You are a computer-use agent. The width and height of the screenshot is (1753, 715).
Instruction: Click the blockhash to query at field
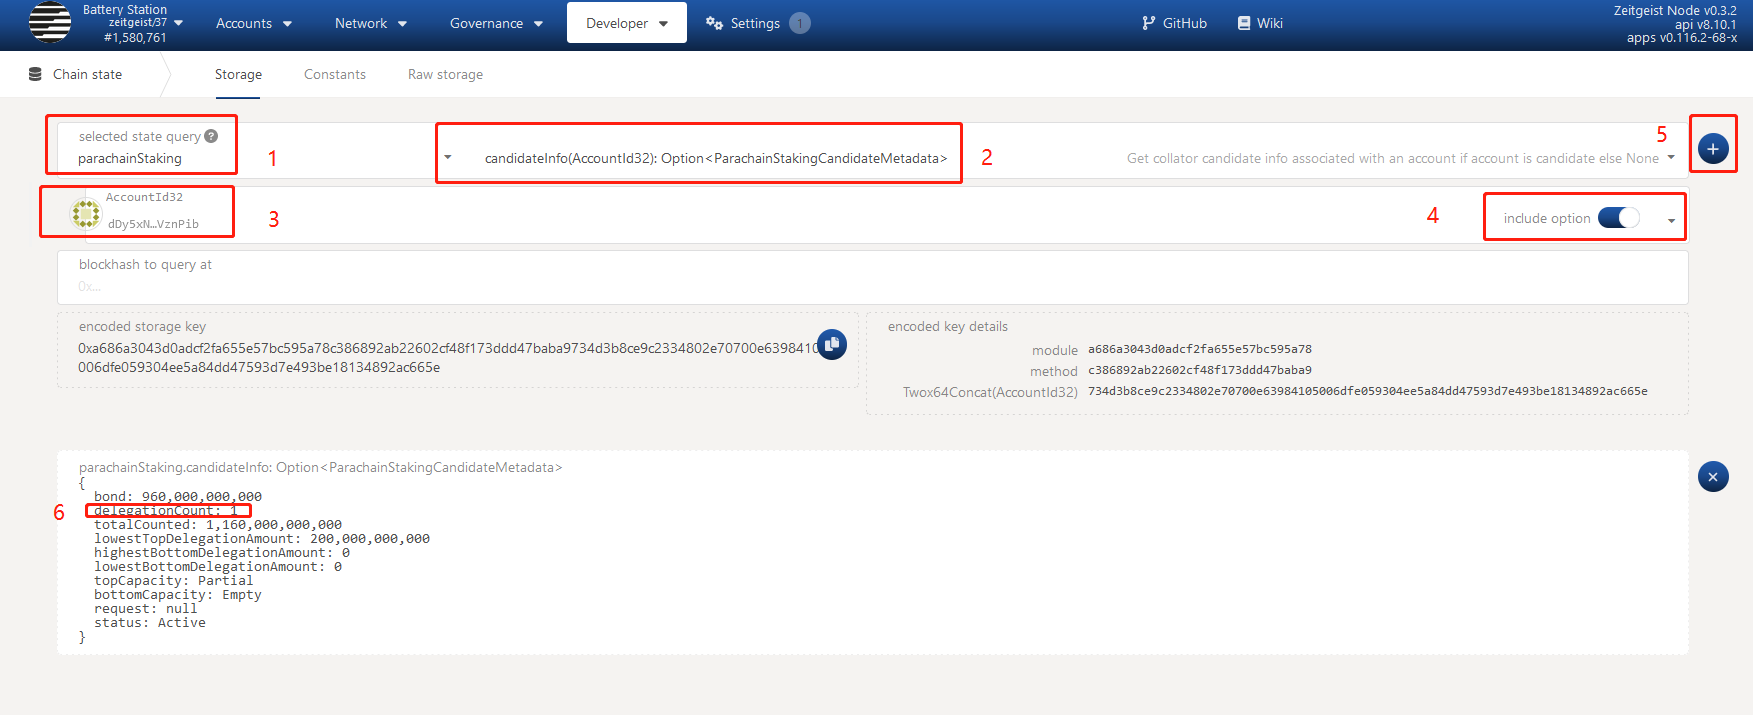870,286
